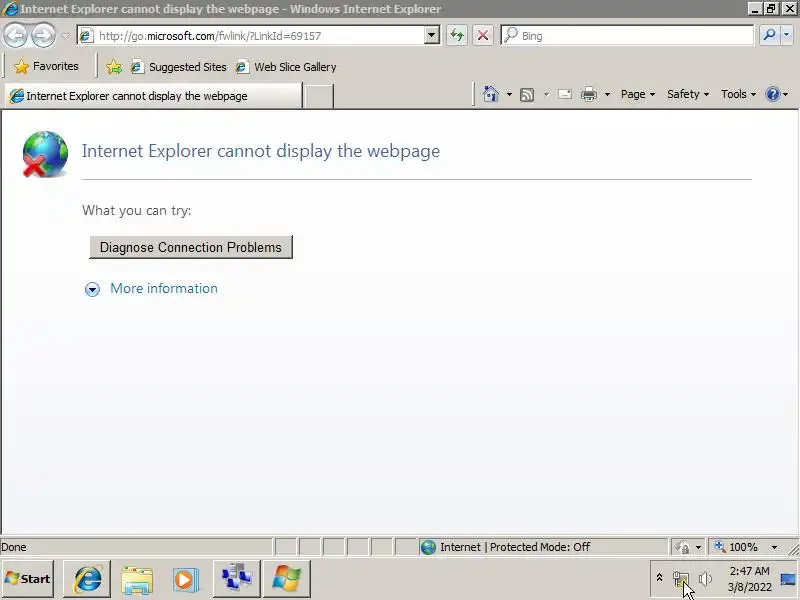Click the globe error icon on page
Screen dimensions: 800x600
45,154
